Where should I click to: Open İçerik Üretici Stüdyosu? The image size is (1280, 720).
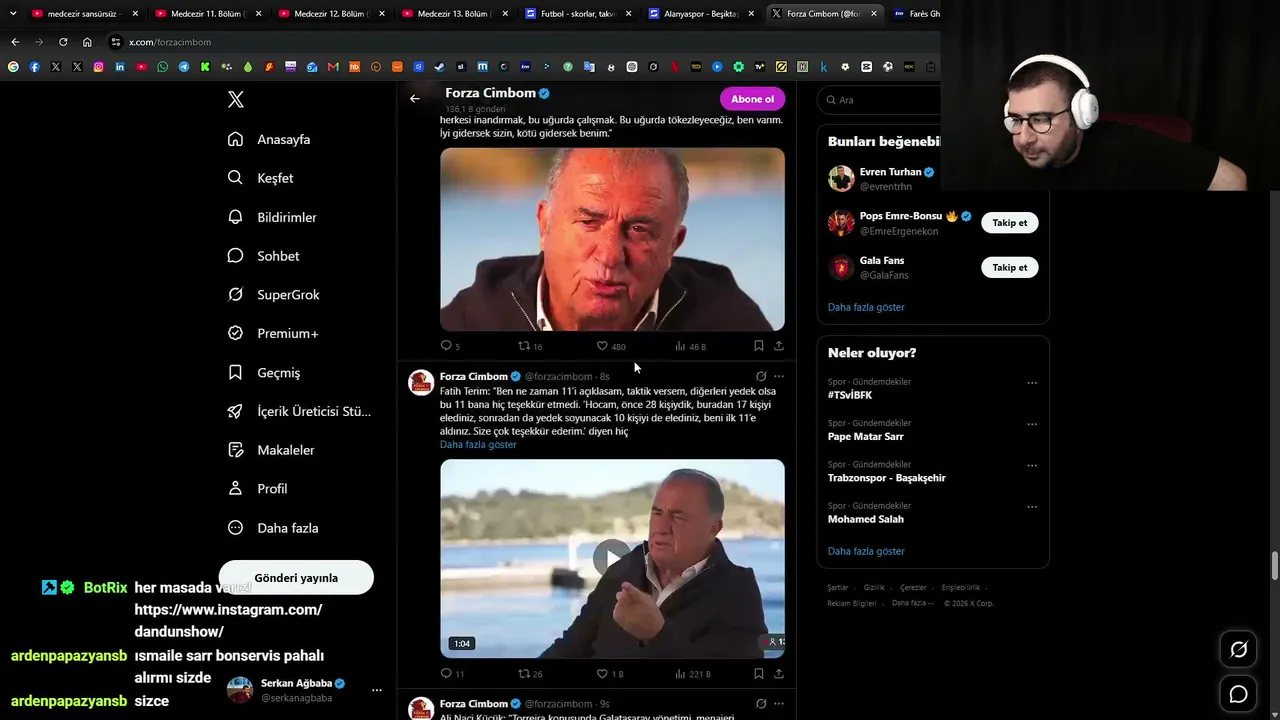299,411
